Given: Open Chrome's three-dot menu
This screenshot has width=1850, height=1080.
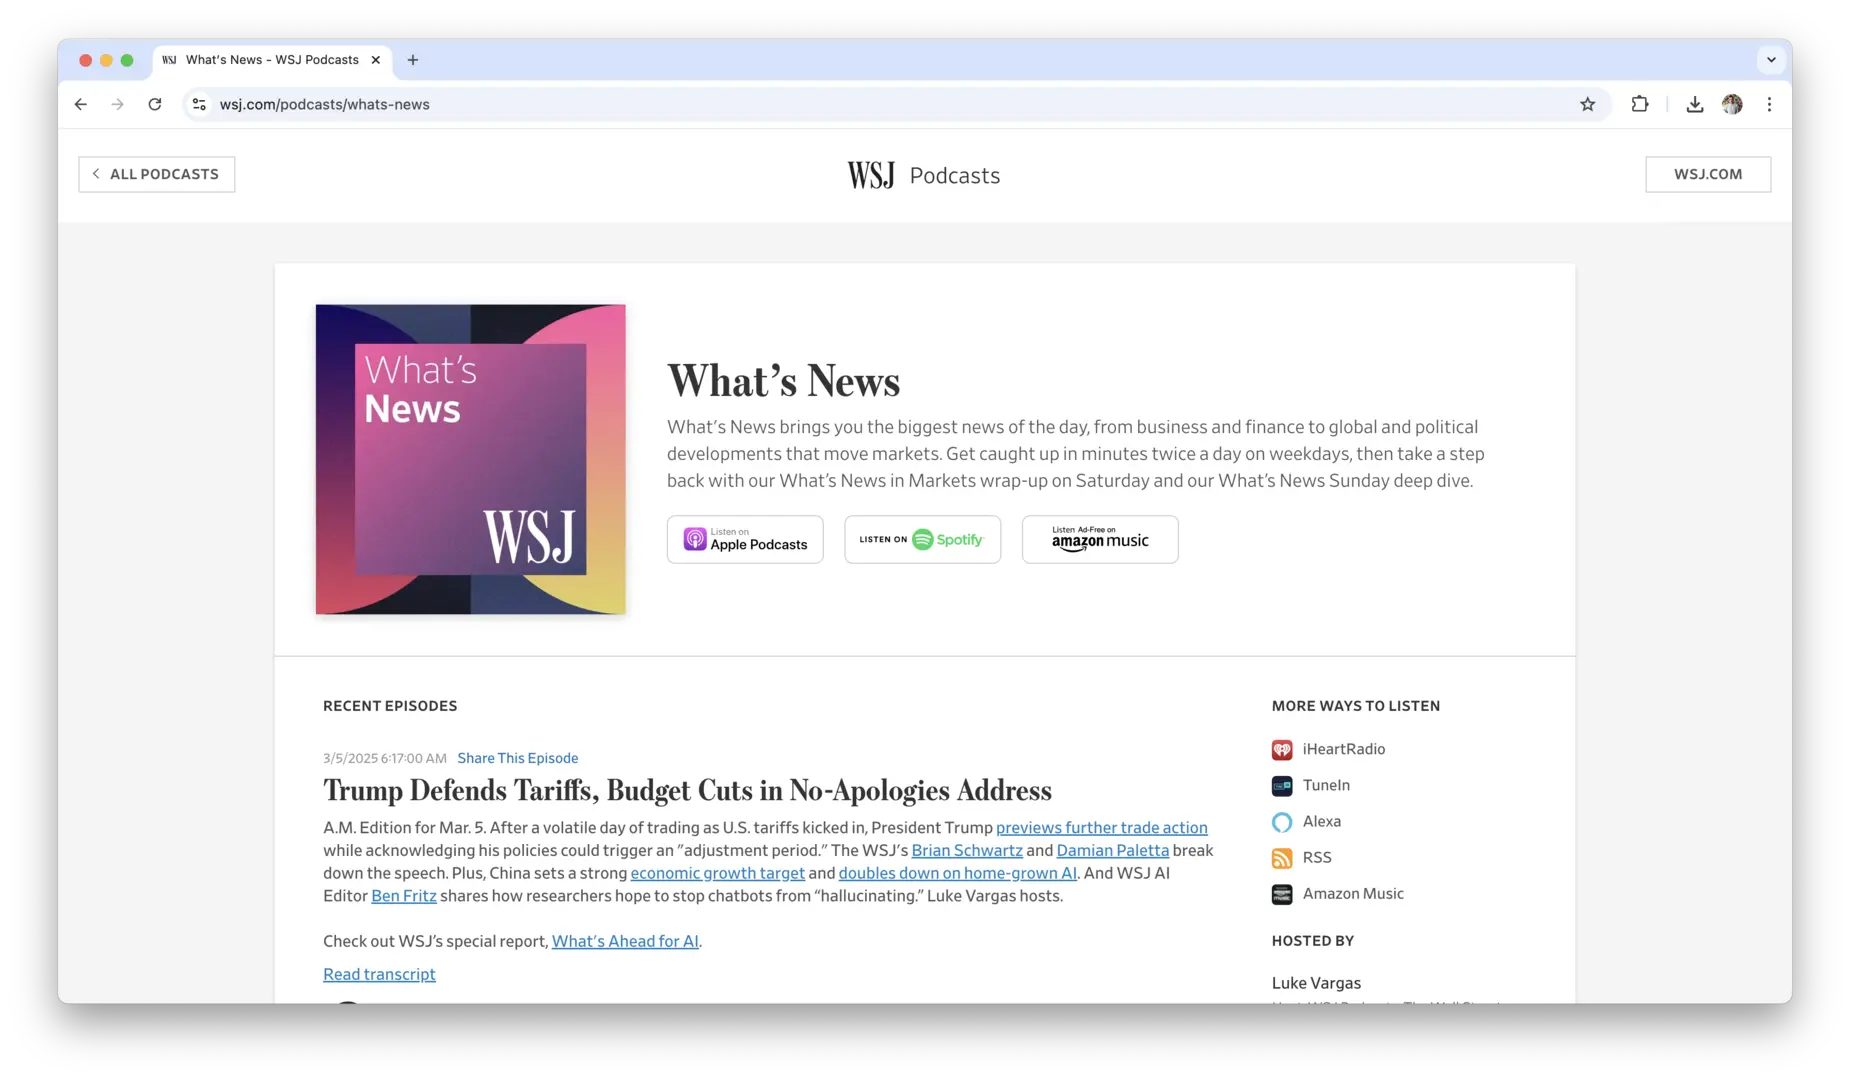Looking at the screenshot, I should click(x=1769, y=104).
